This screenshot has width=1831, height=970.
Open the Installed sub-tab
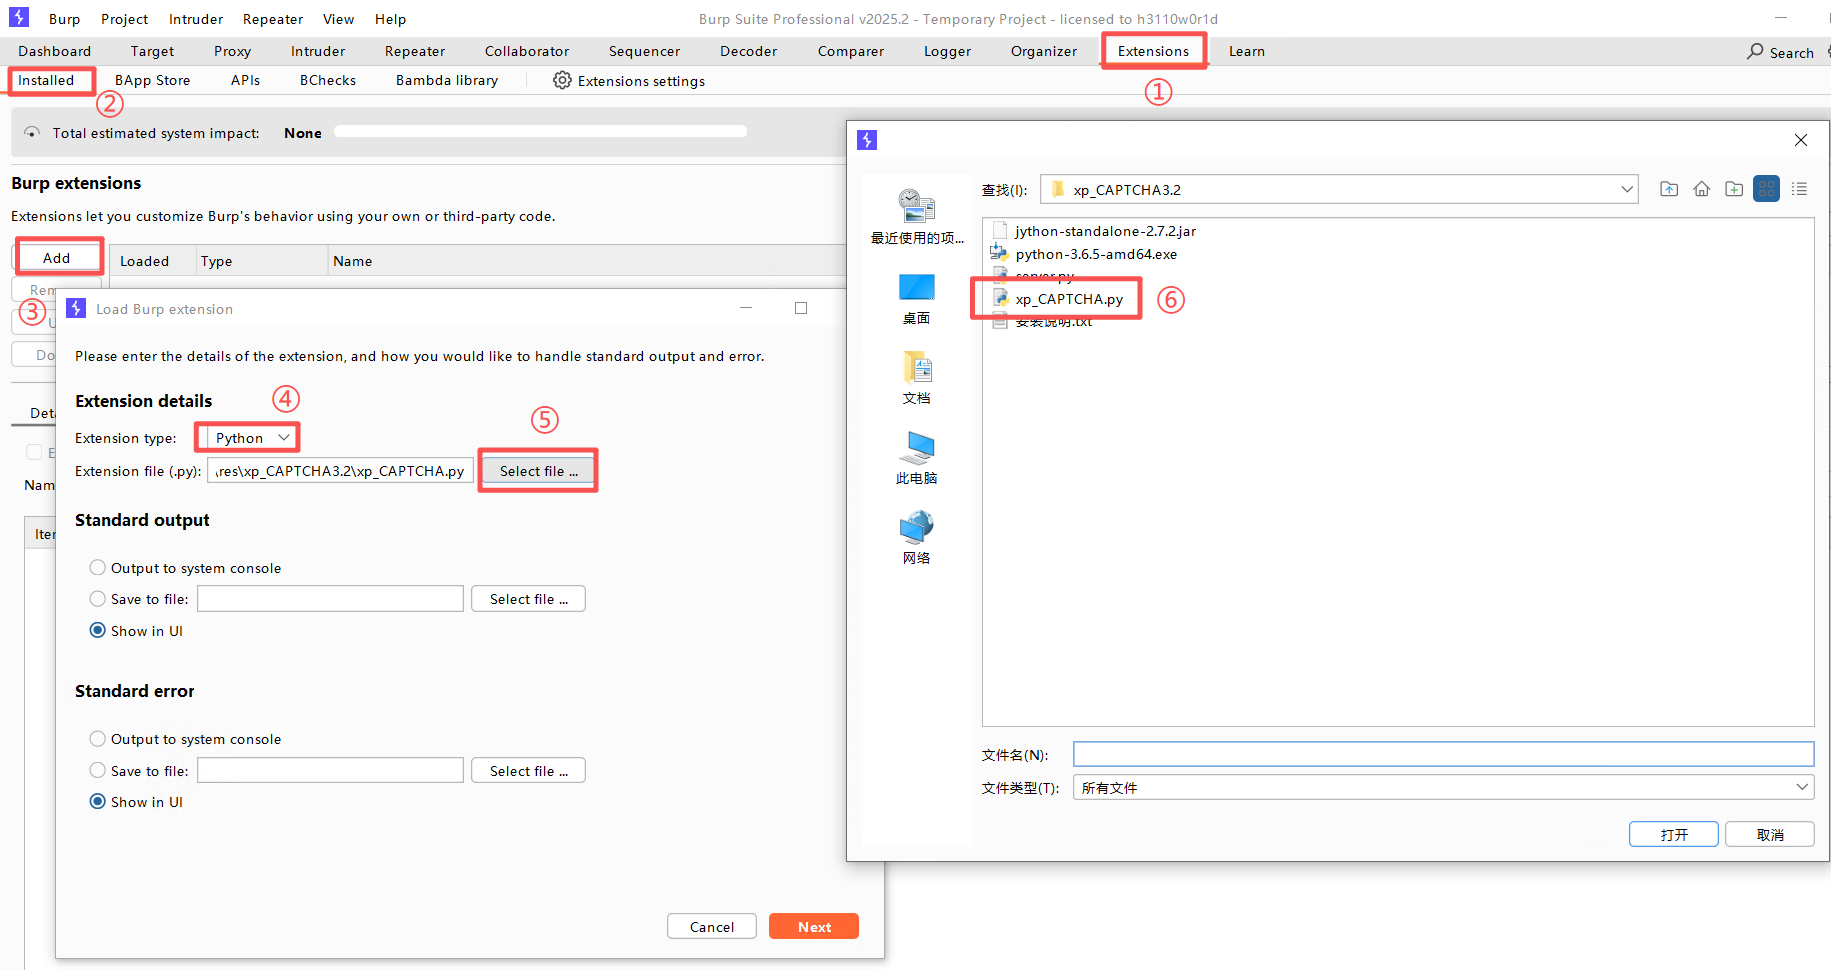[x=46, y=80]
